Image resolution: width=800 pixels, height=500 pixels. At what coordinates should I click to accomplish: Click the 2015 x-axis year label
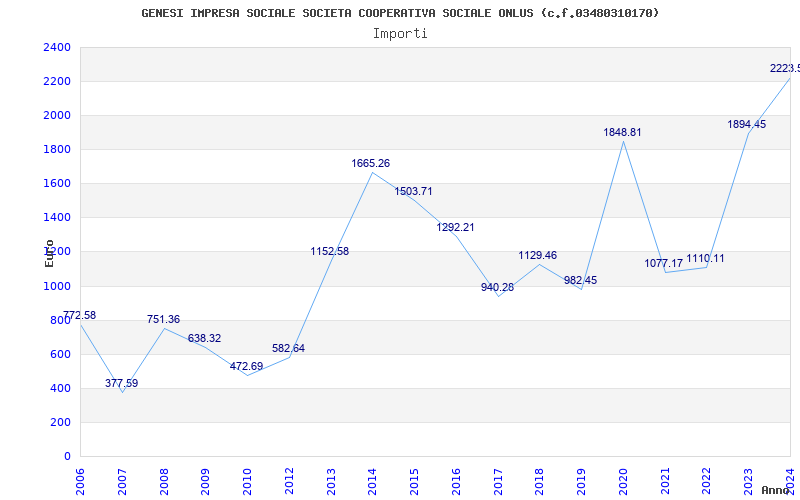(414, 482)
